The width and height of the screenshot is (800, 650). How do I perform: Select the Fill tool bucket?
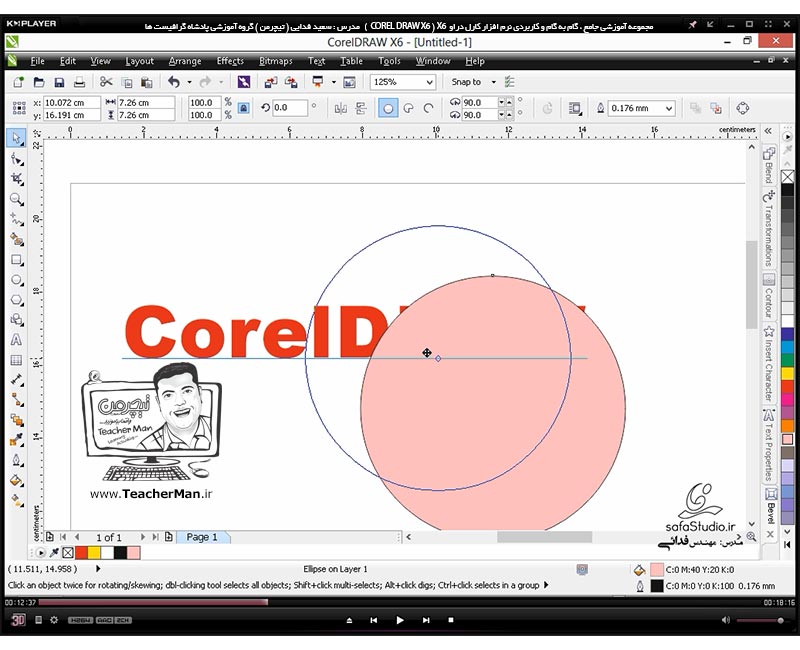17,480
